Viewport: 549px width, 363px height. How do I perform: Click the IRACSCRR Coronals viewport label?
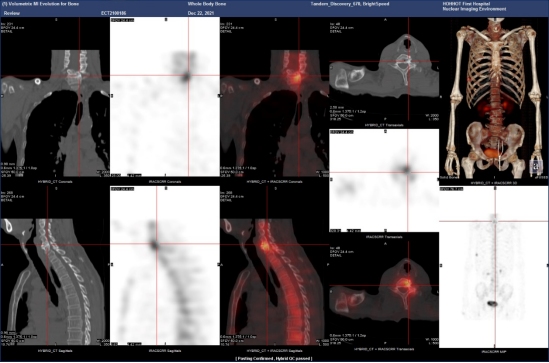tap(165, 182)
